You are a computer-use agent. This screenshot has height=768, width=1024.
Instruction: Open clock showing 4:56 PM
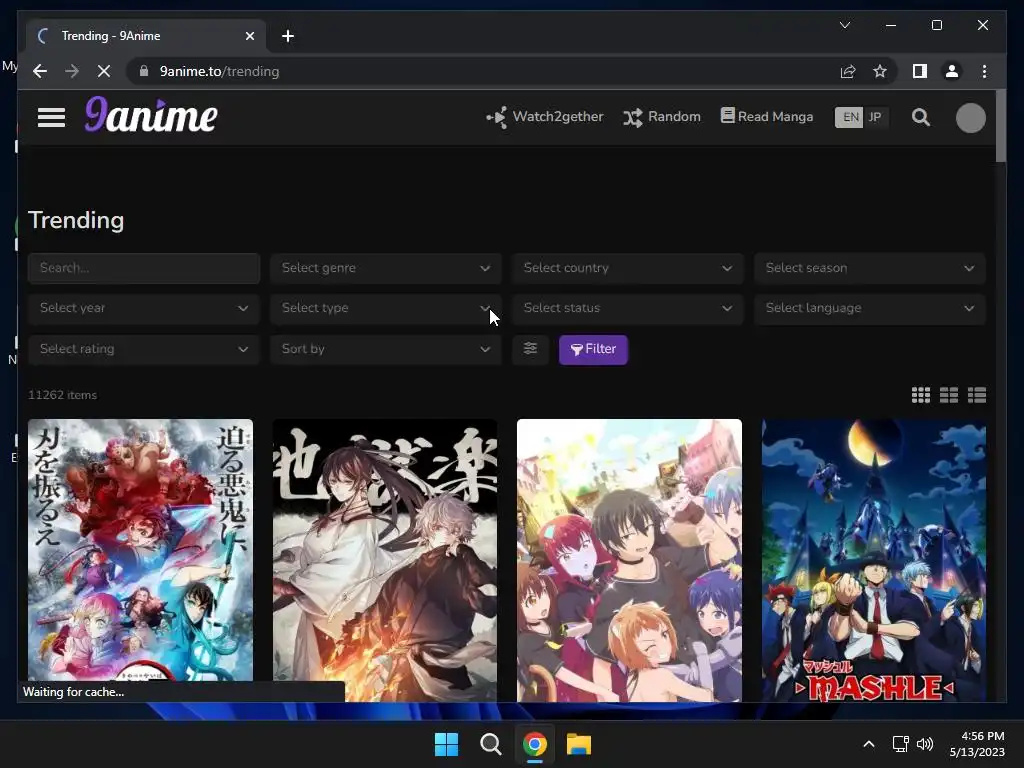tap(977, 744)
